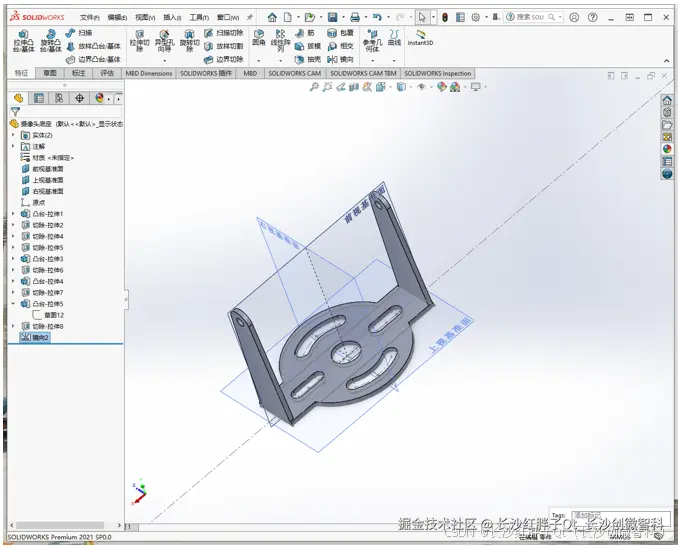Choose the 扫描 sweep feature tool
Viewport: 678px width, 546px height.
(79, 33)
